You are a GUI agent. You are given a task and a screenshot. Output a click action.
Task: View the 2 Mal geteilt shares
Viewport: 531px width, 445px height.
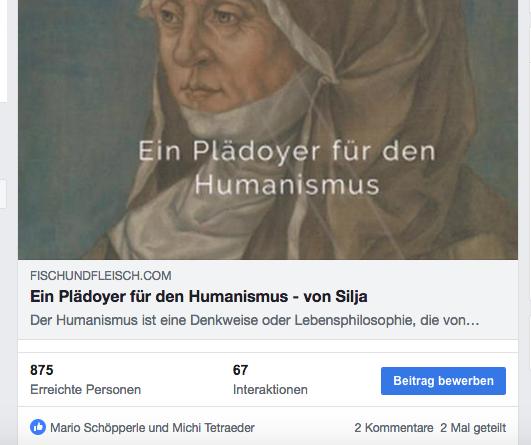(473, 428)
